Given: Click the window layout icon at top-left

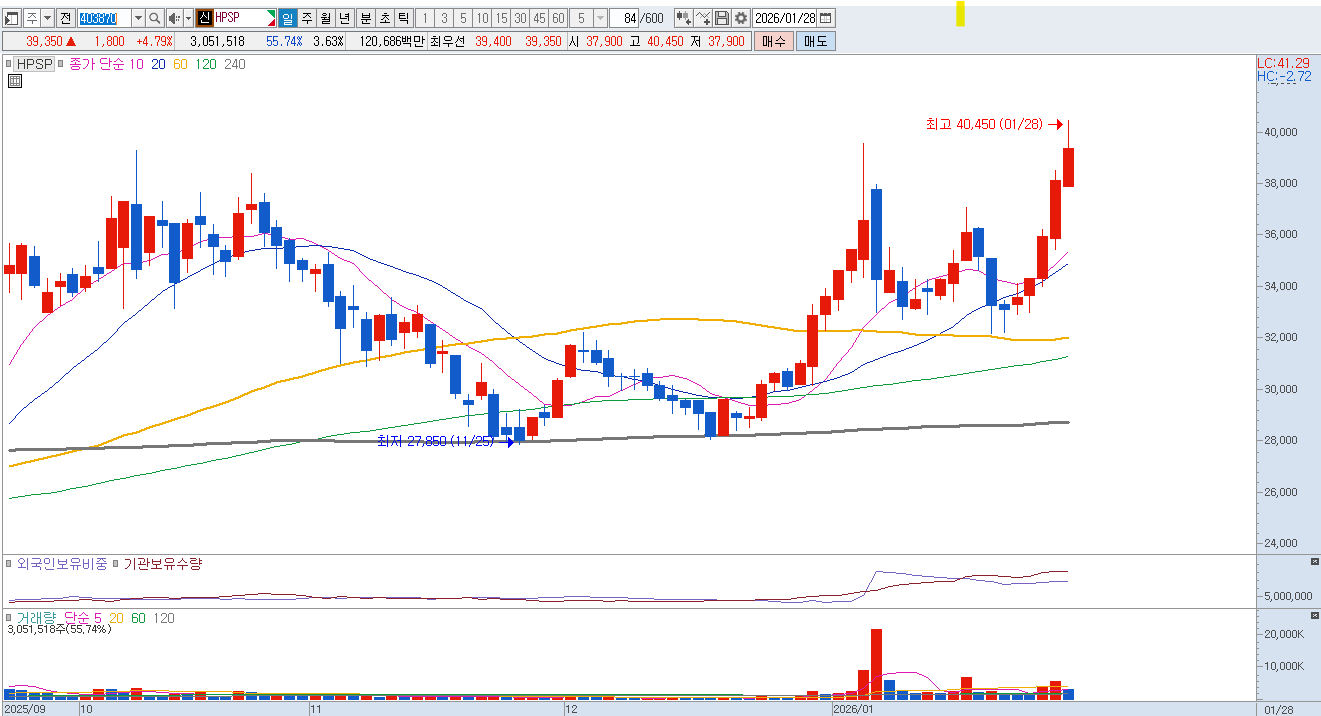Looking at the screenshot, I should (12, 19).
